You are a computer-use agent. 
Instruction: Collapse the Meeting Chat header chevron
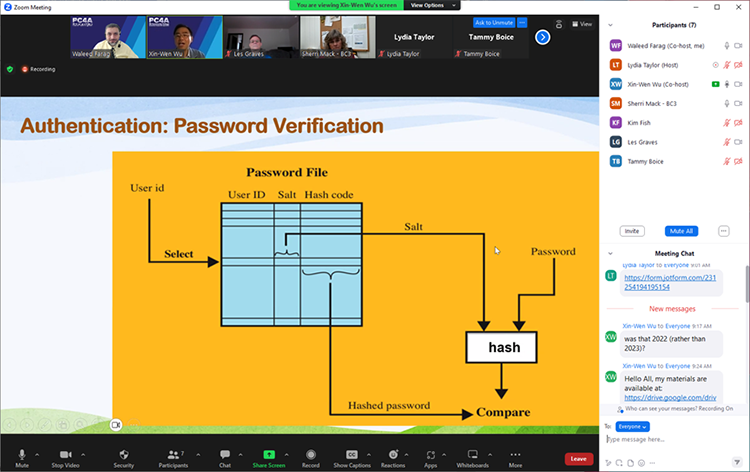[610, 253]
